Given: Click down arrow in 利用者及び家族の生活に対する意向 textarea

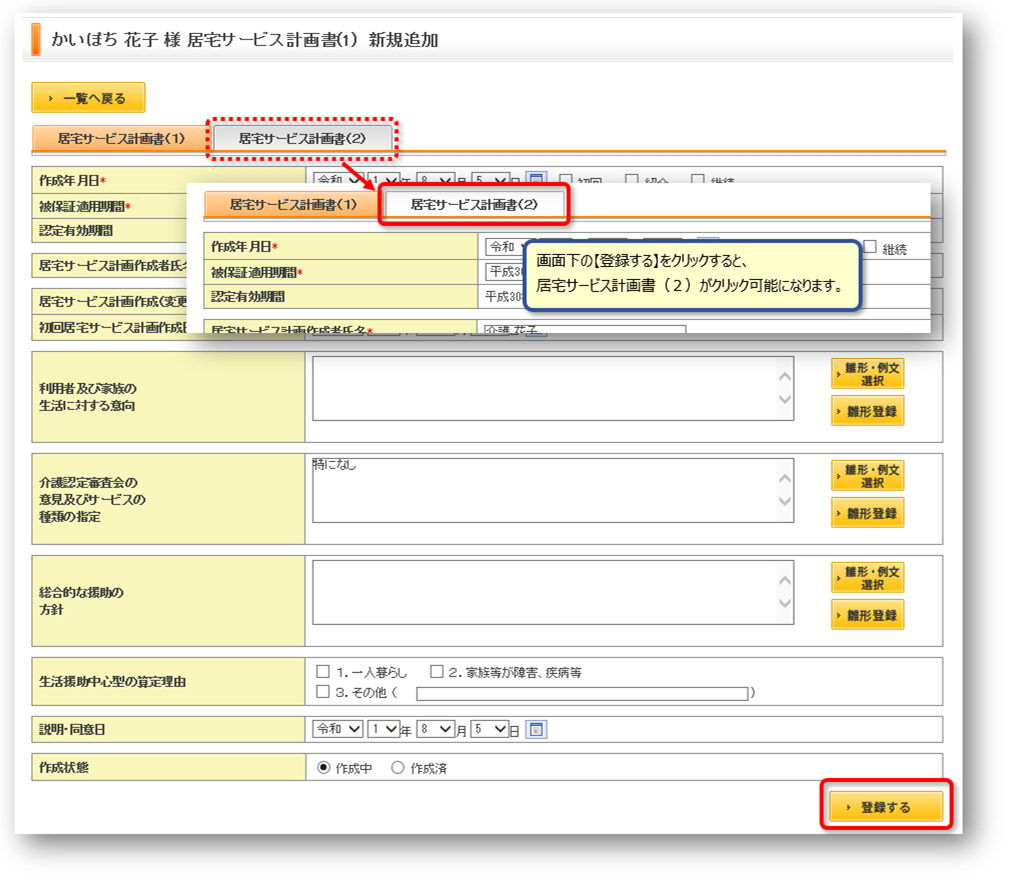Looking at the screenshot, I should point(785,400).
